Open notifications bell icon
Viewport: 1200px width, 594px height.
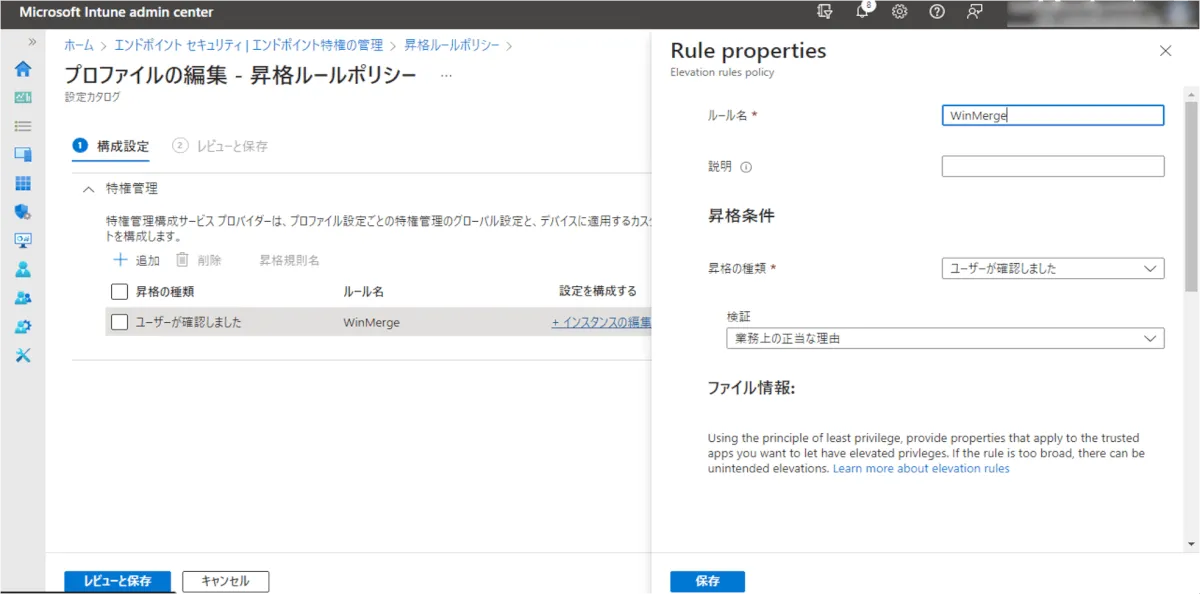coord(863,12)
